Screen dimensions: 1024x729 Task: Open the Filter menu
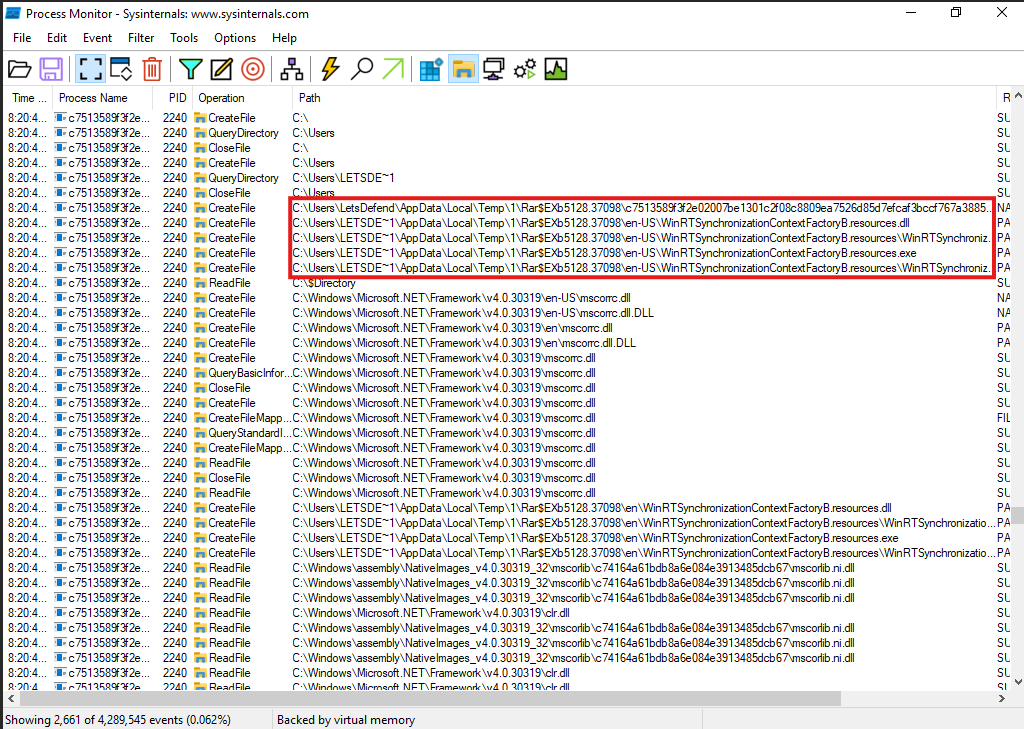coord(141,38)
